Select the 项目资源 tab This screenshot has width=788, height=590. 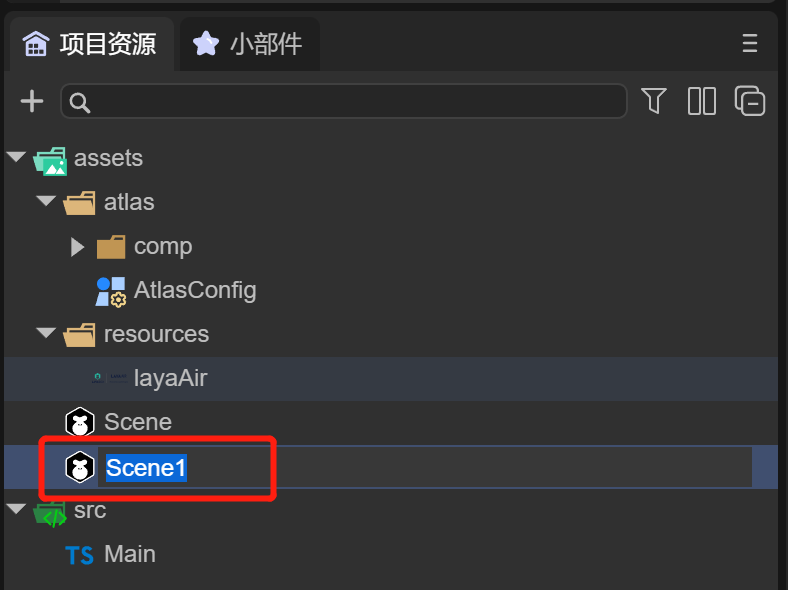coord(90,44)
